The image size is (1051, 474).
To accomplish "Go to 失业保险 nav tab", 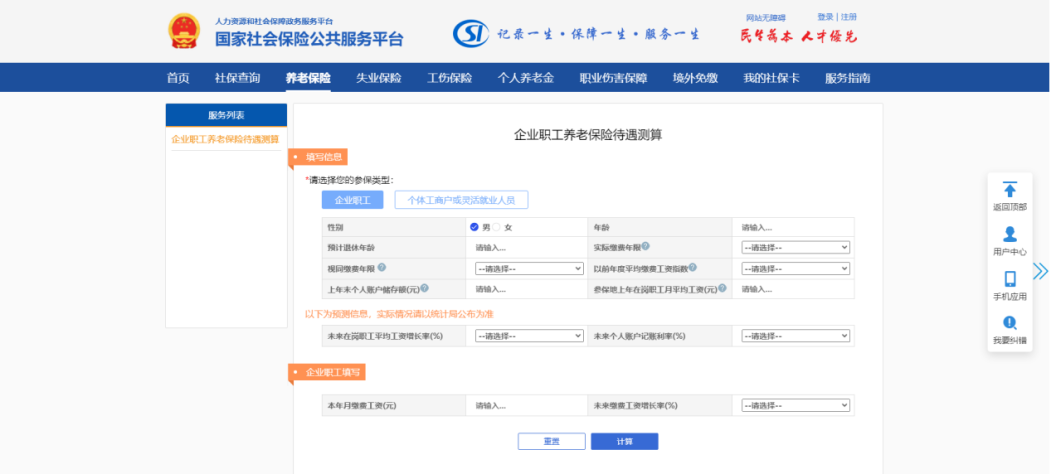I will (378, 78).
